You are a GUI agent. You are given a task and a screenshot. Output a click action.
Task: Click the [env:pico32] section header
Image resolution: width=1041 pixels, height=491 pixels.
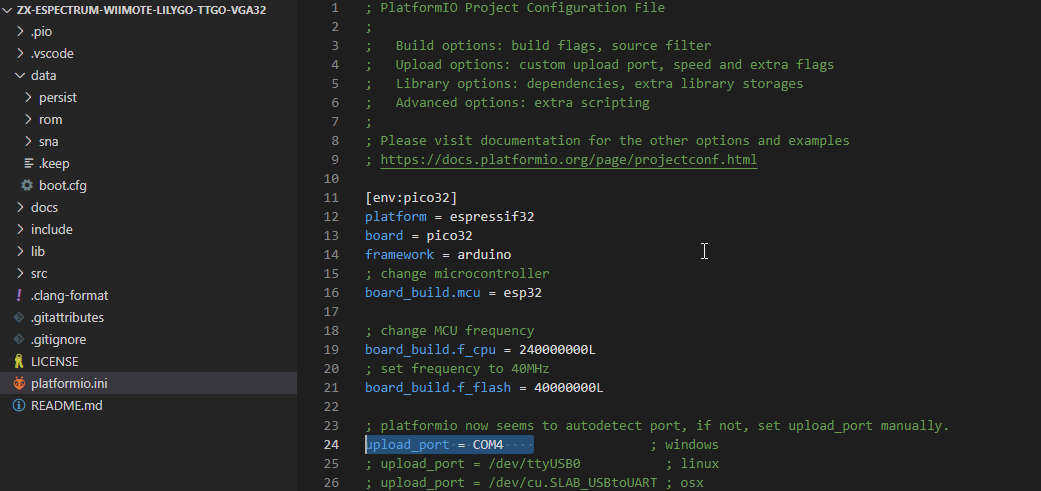click(412, 198)
